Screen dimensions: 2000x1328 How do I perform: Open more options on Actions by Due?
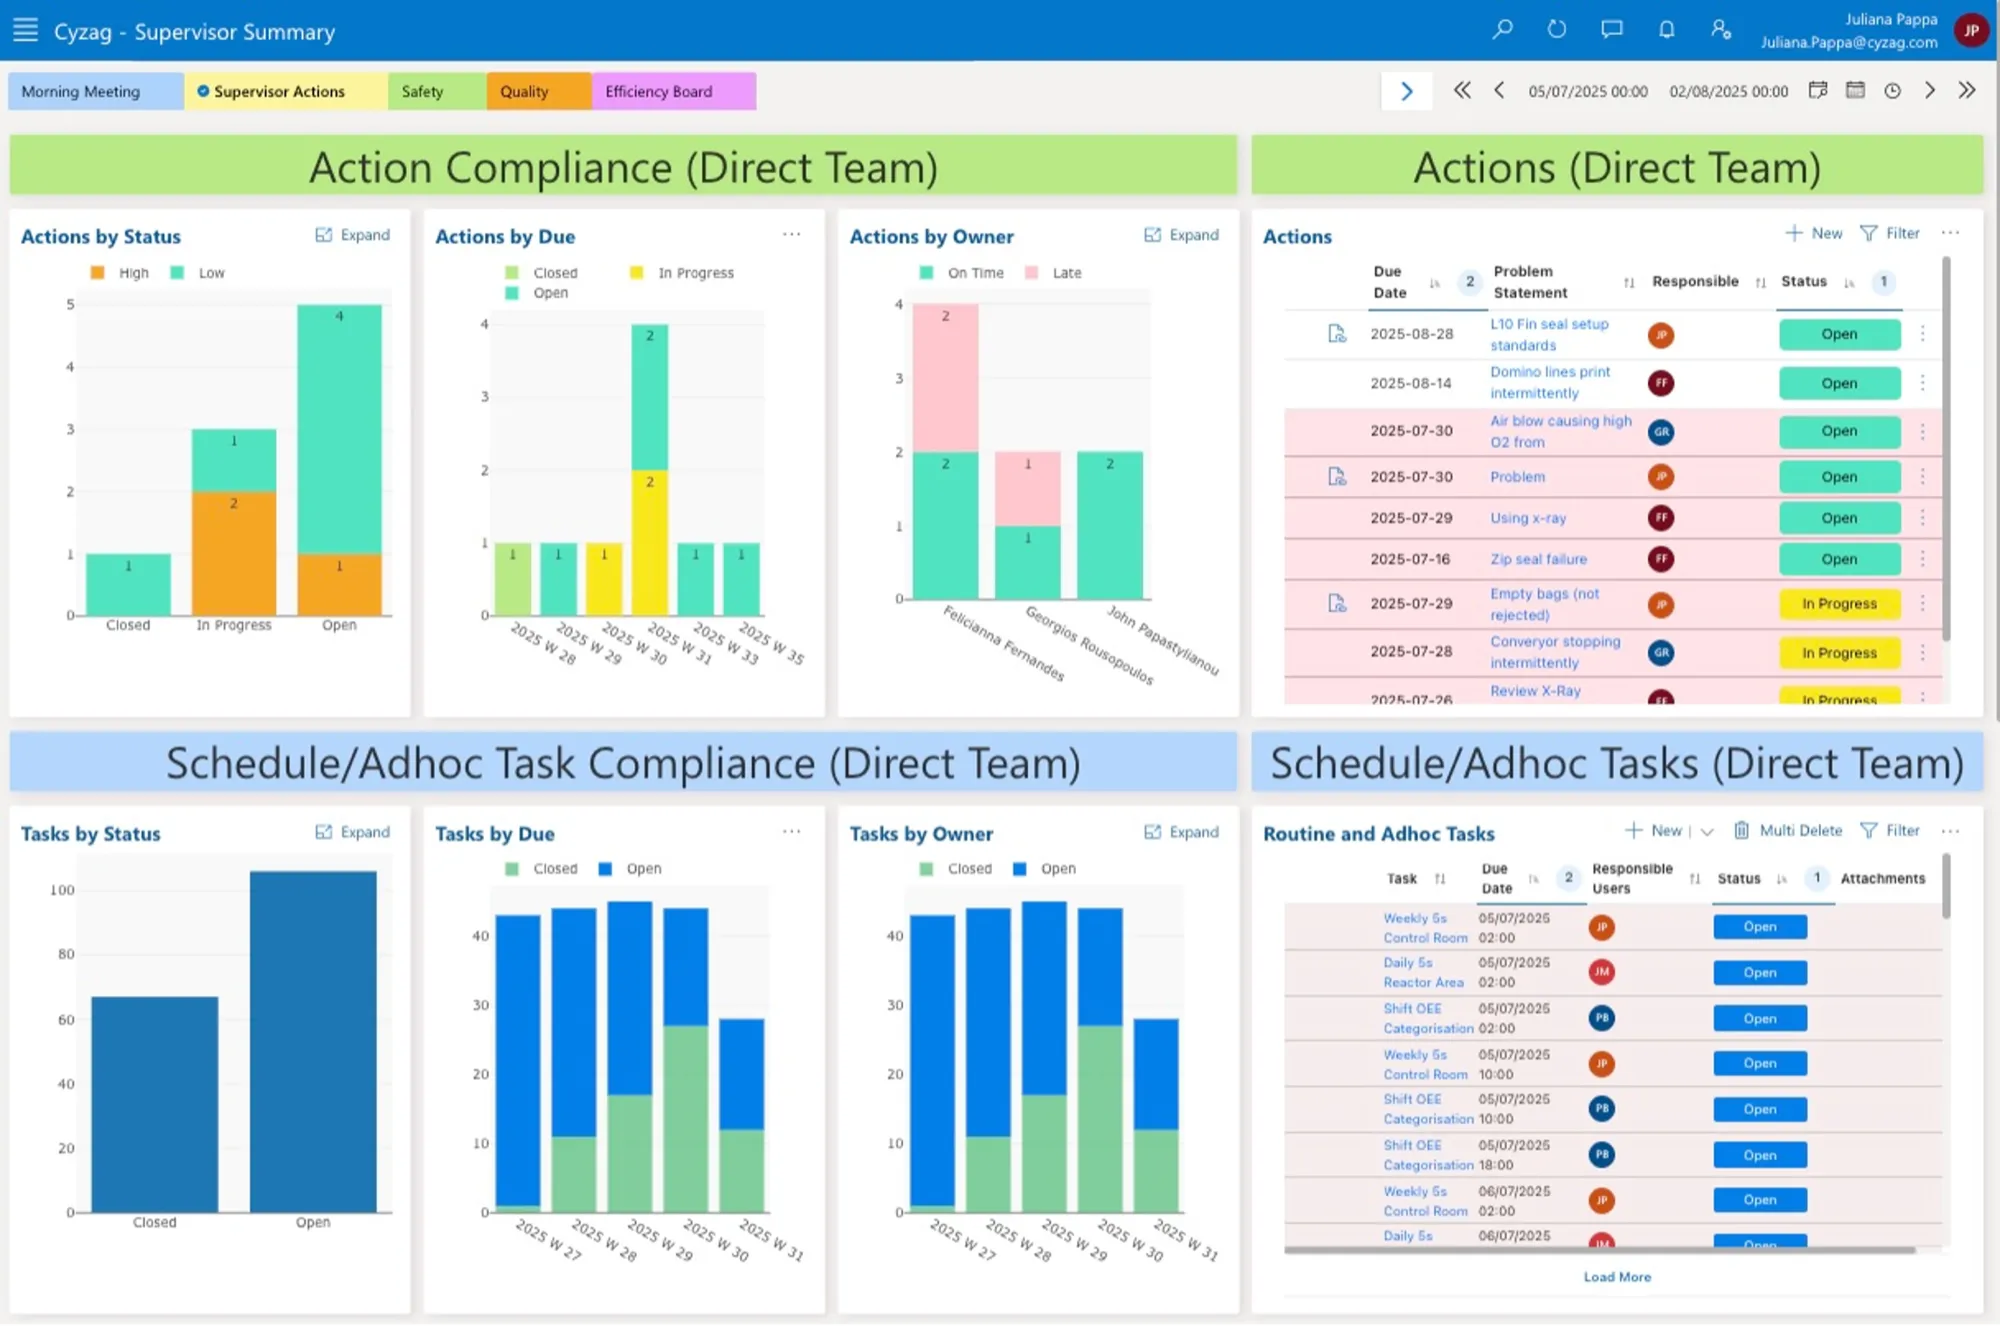coord(791,234)
